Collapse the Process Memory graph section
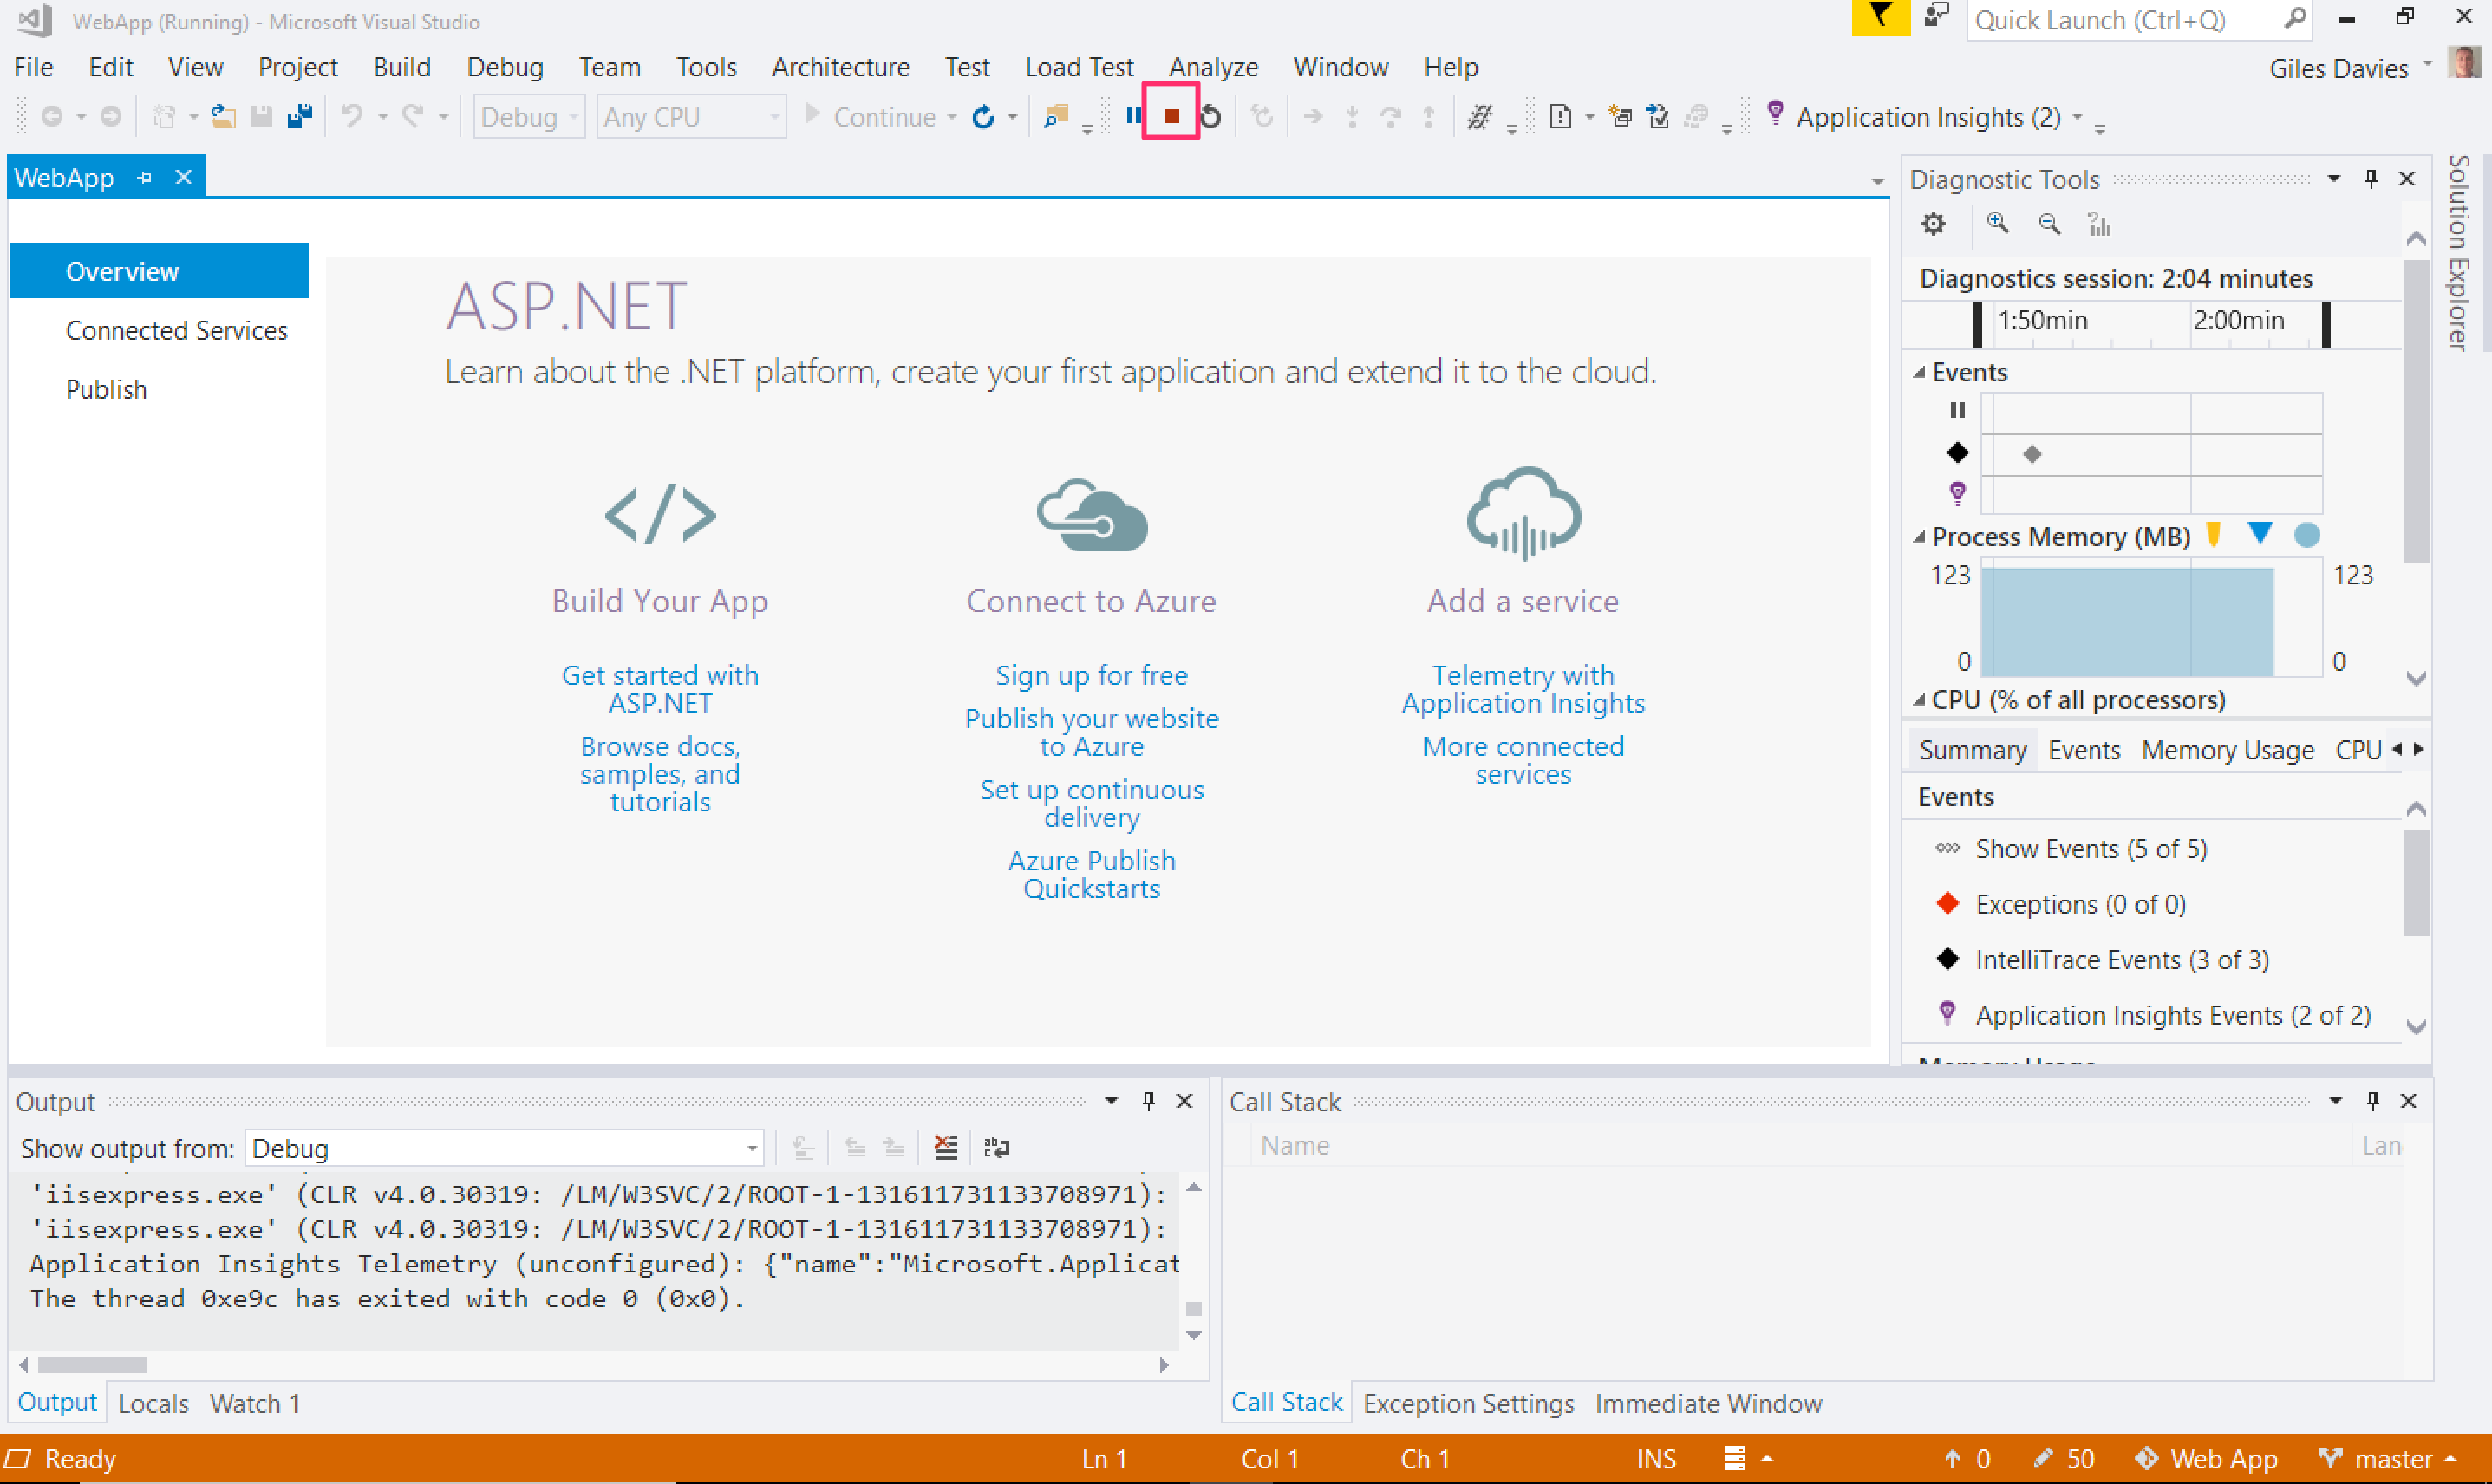 [x=1919, y=537]
